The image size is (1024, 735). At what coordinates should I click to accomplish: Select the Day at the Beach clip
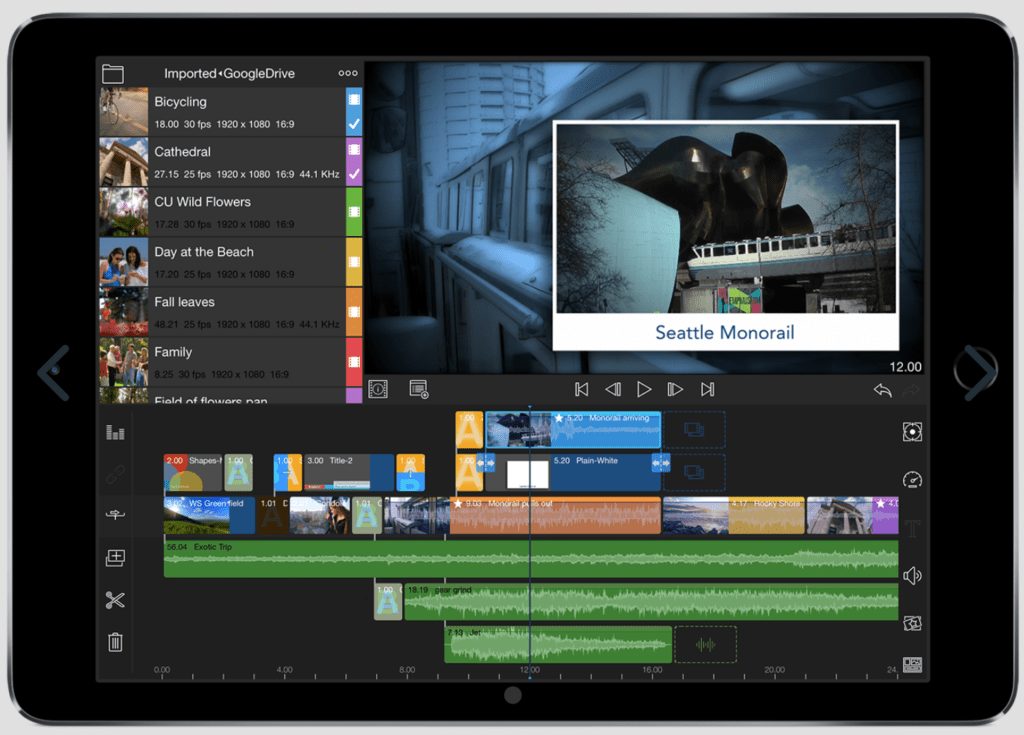(x=222, y=261)
